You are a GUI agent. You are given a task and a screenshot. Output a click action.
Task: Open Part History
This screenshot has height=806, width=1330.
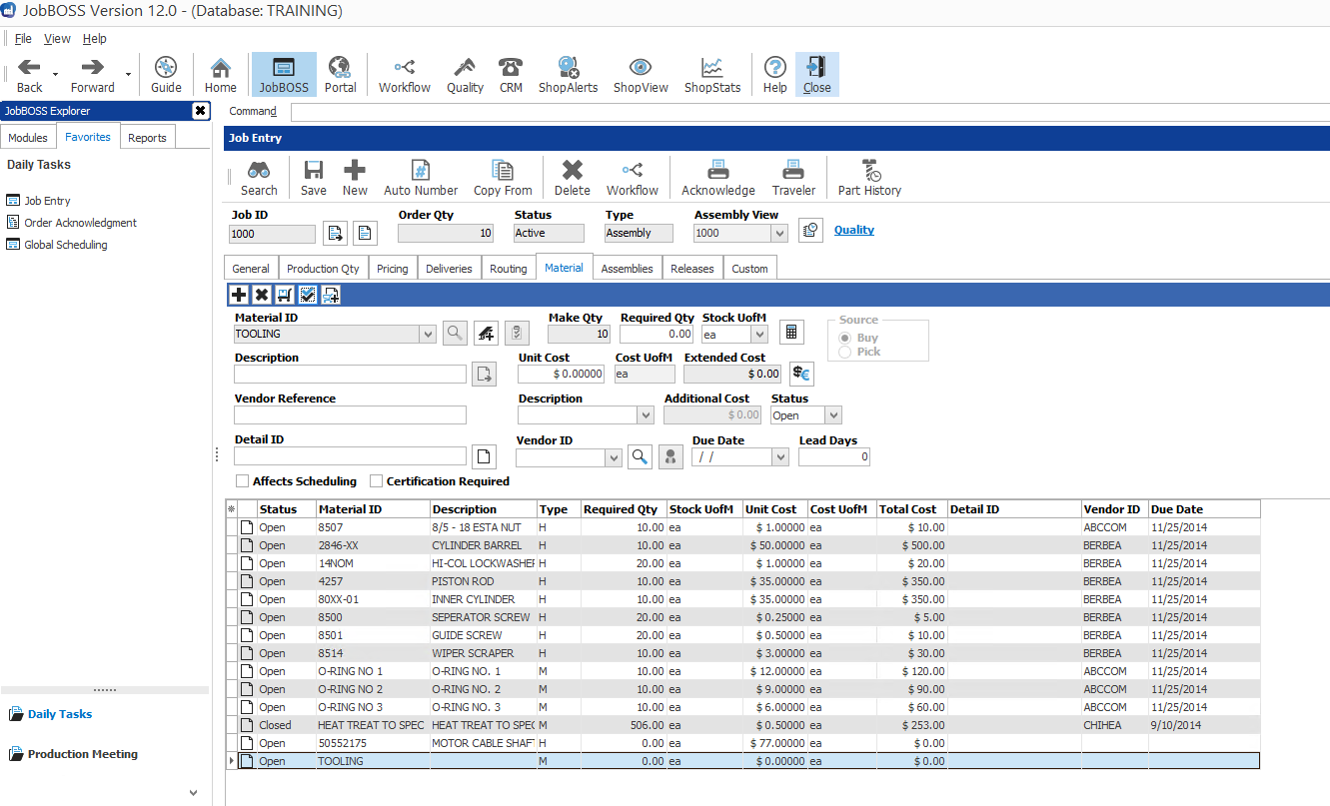(x=869, y=177)
